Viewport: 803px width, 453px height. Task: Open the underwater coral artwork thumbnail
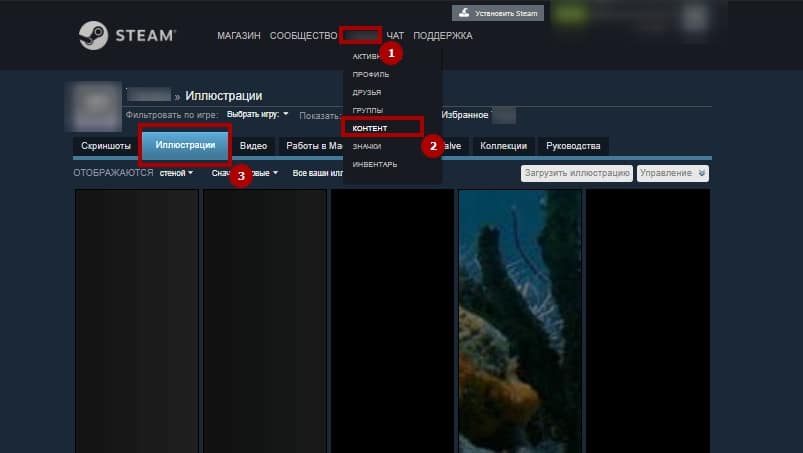tap(520, 321)
